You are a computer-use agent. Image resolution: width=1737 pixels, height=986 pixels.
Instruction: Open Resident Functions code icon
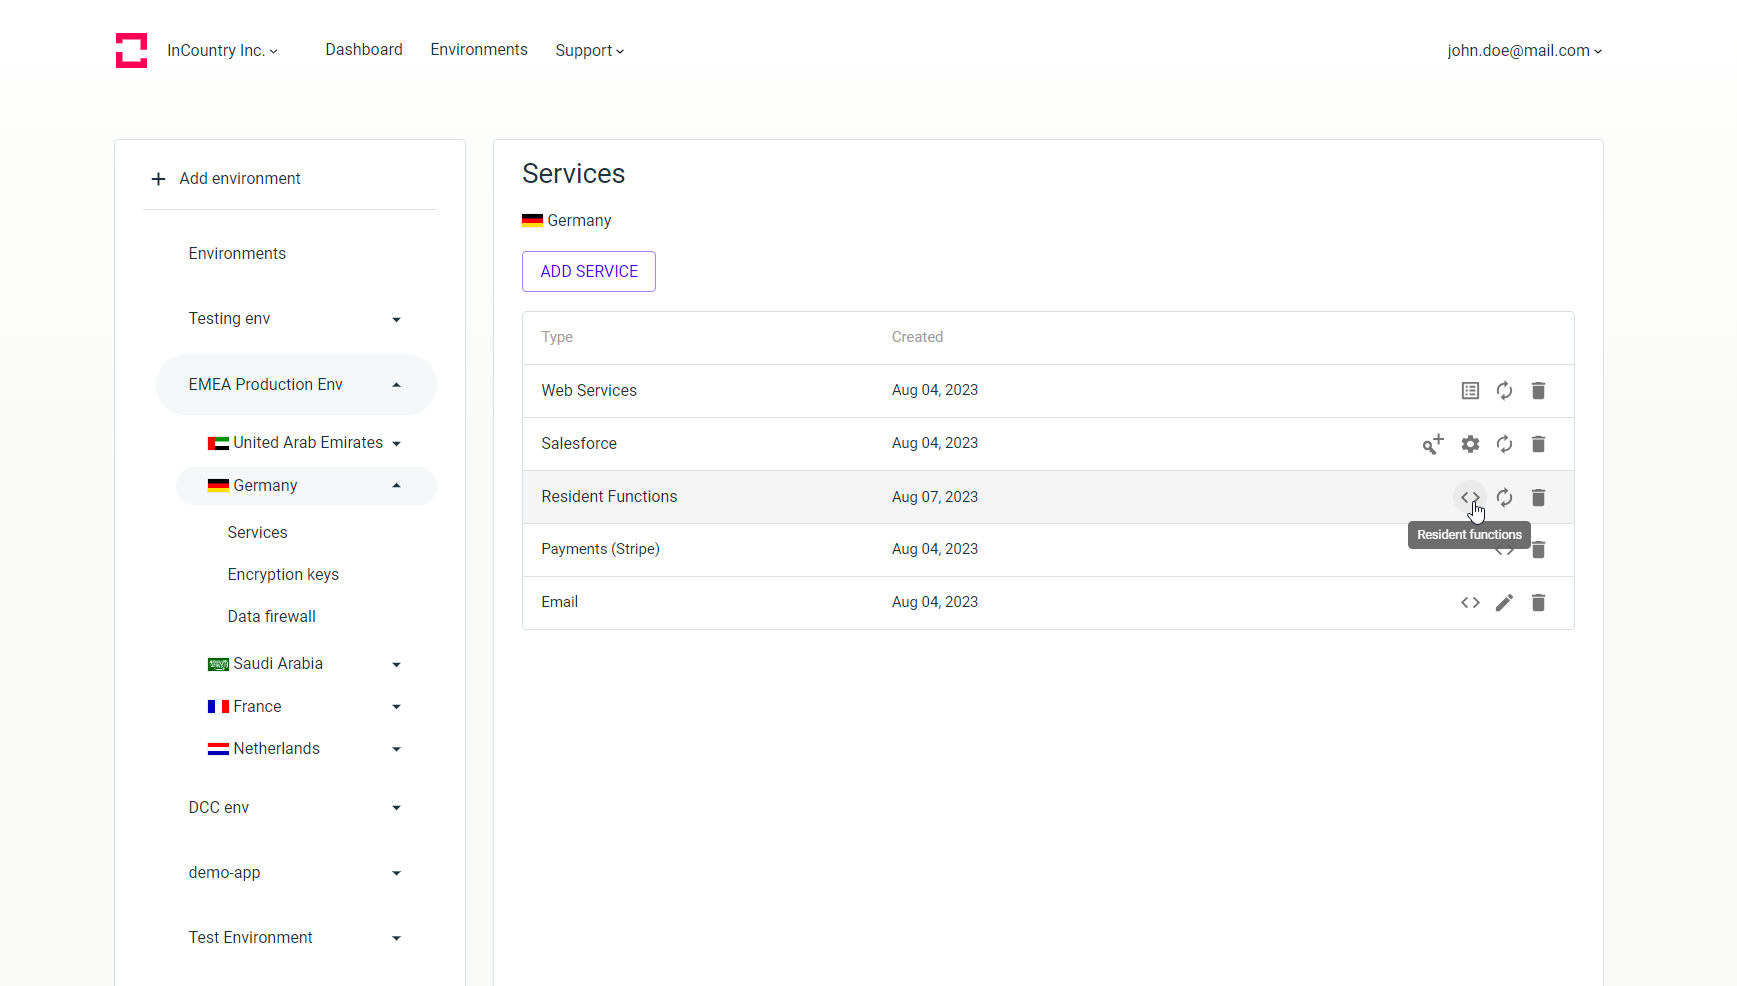(x=1470, y=497)
